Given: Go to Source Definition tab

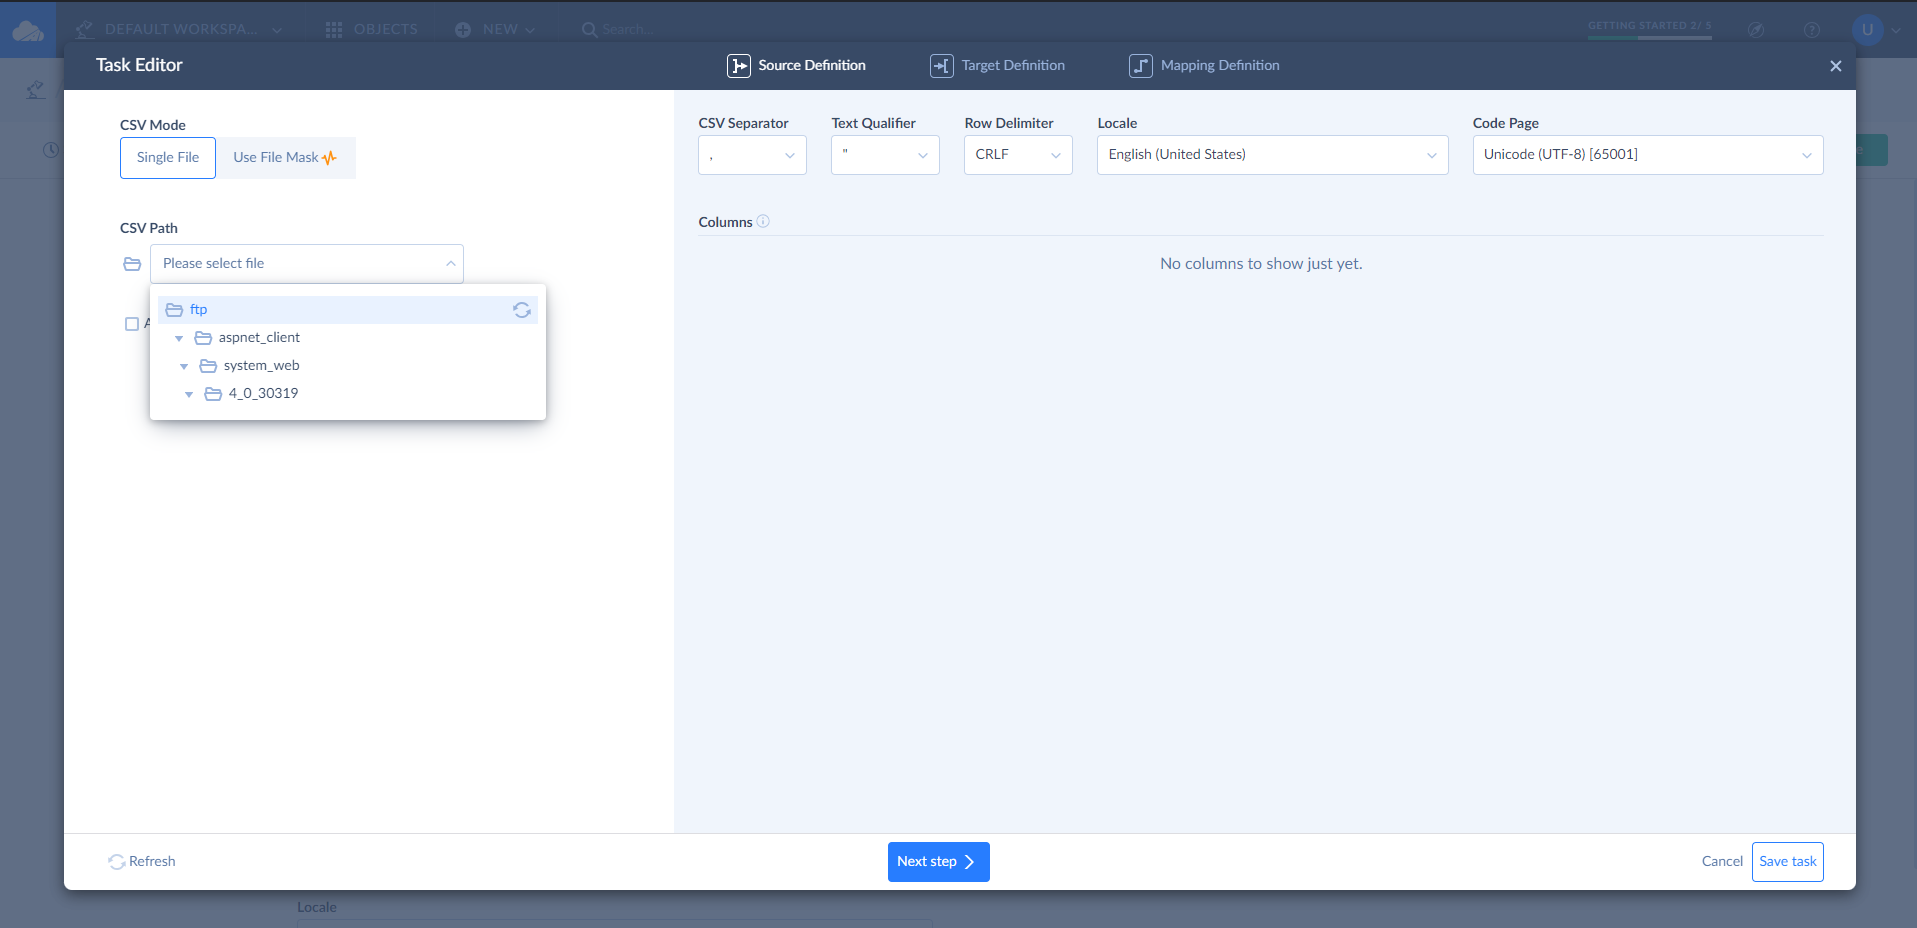Looking at the screenshot, I should coord(797,66).
